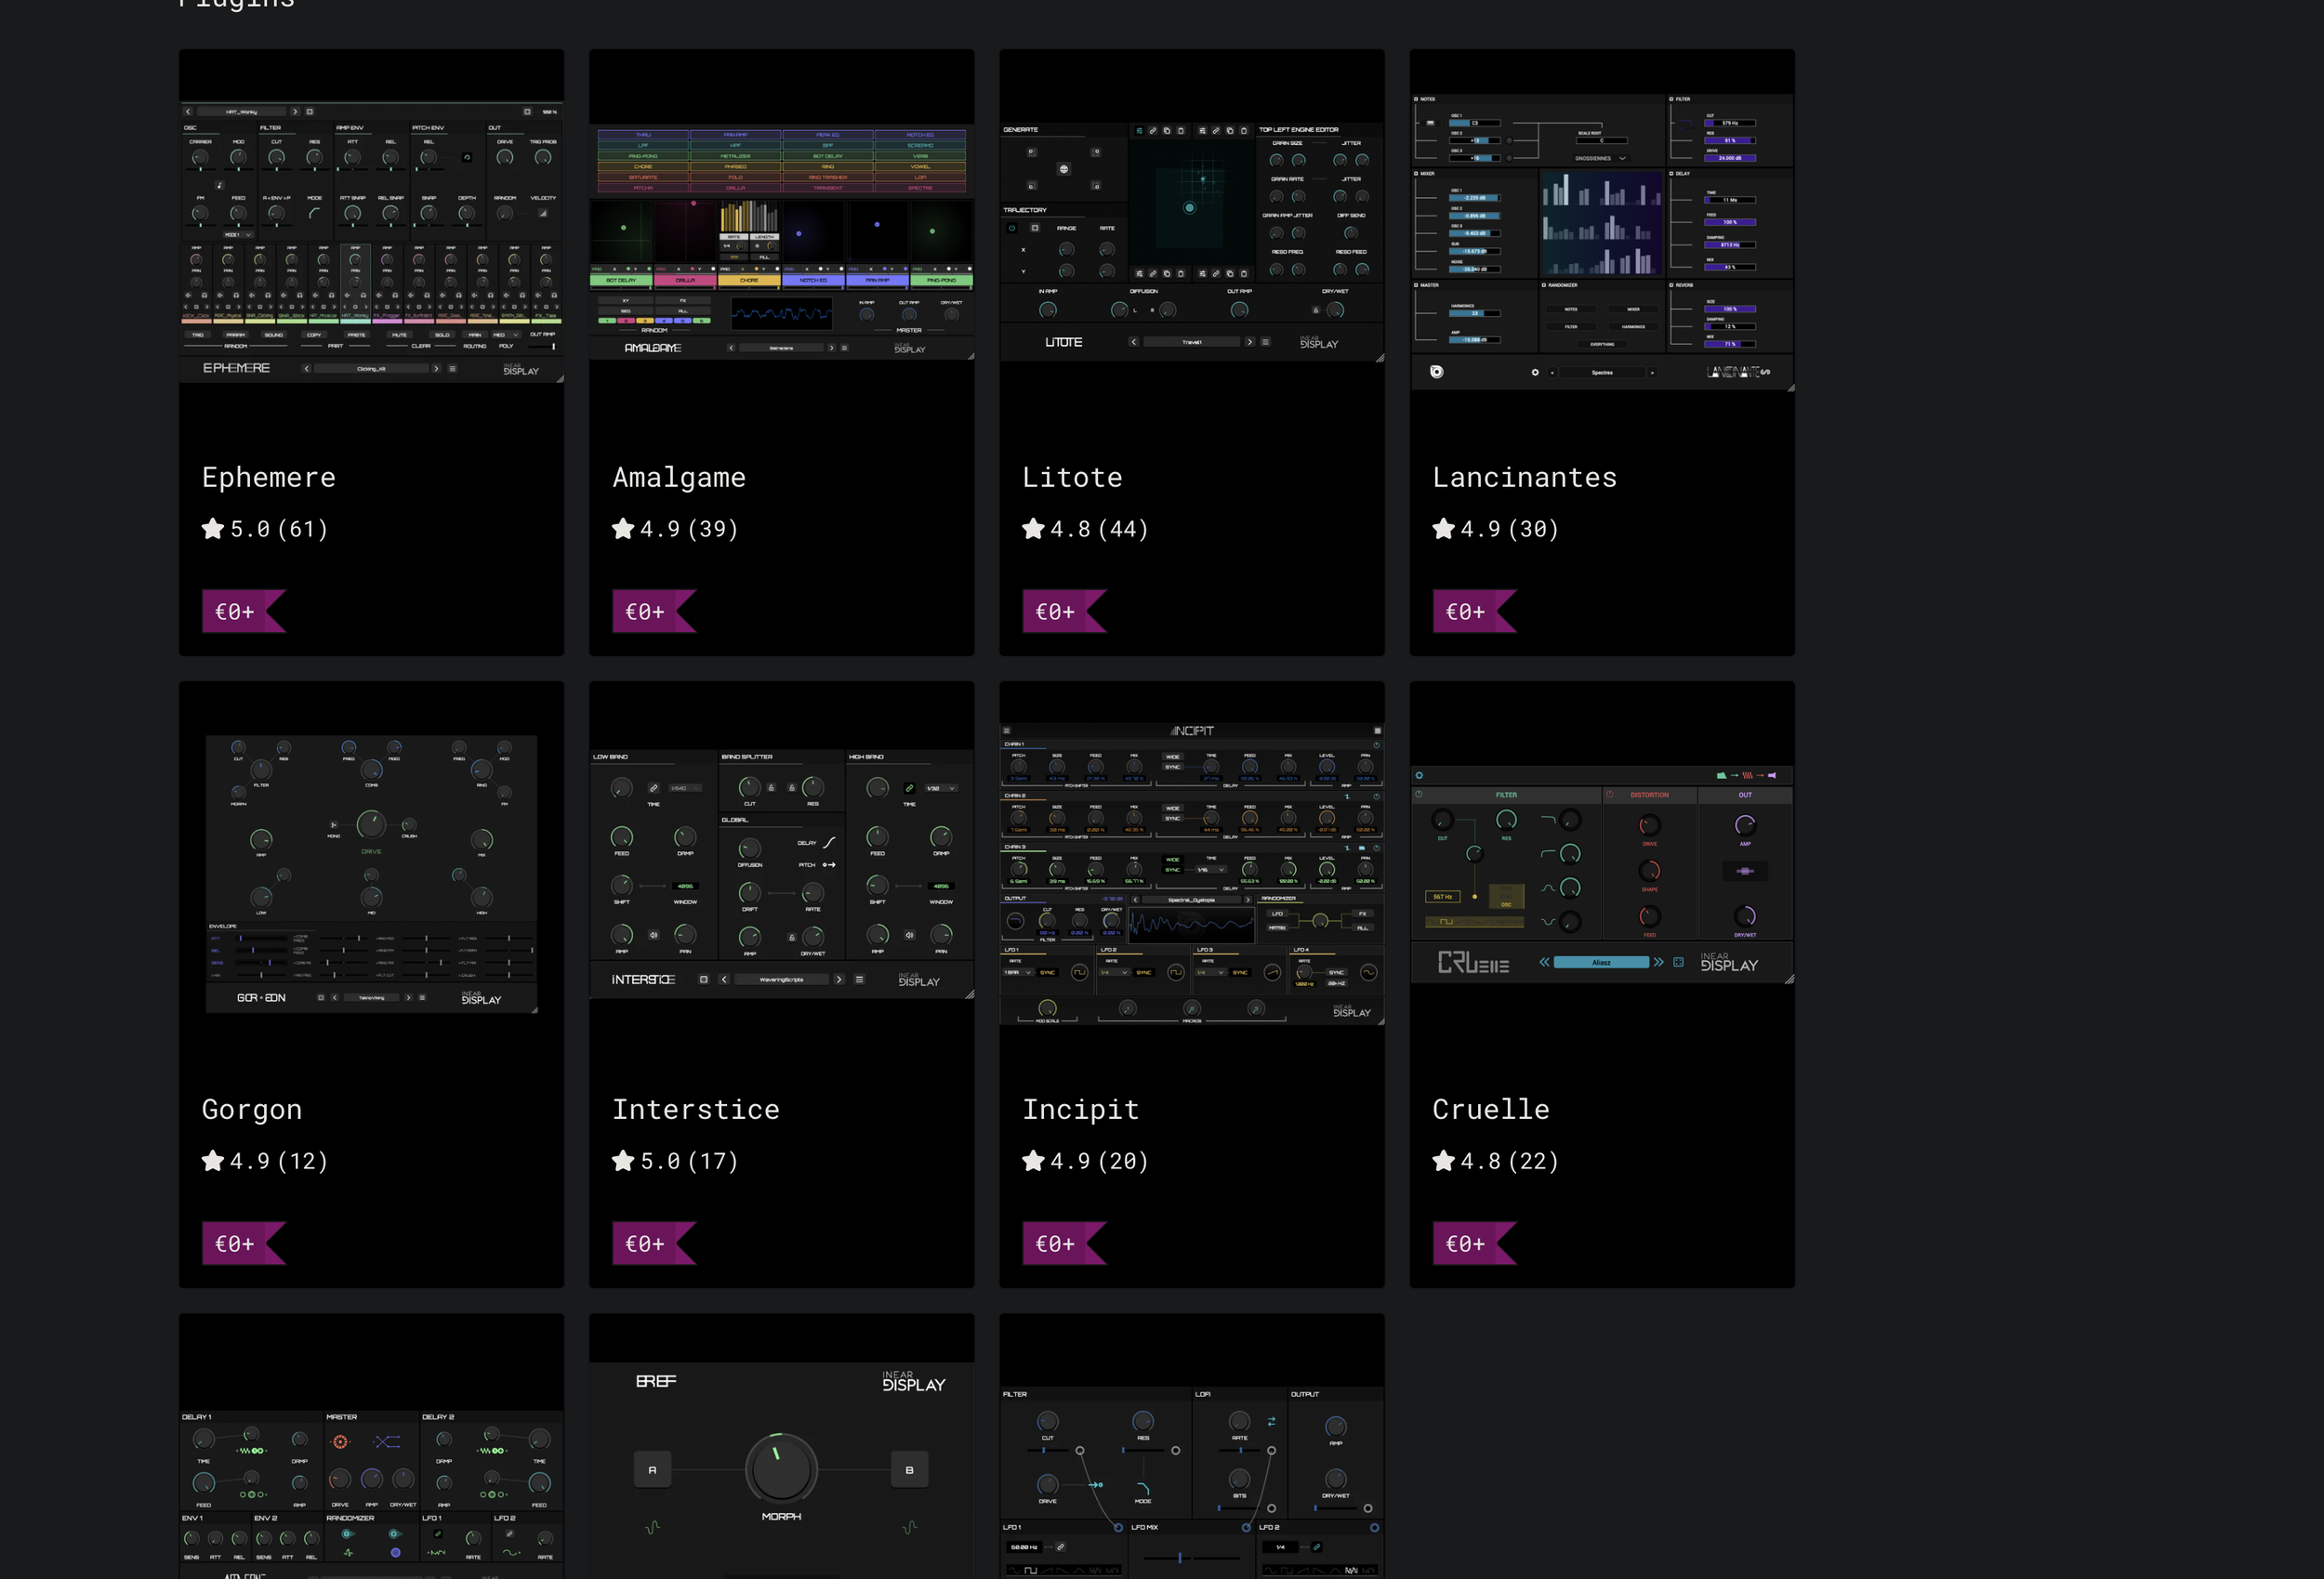Click the gear icon in Lancinantes' bottom bar
The image size is (2324, 1579).
(1536, 373)
